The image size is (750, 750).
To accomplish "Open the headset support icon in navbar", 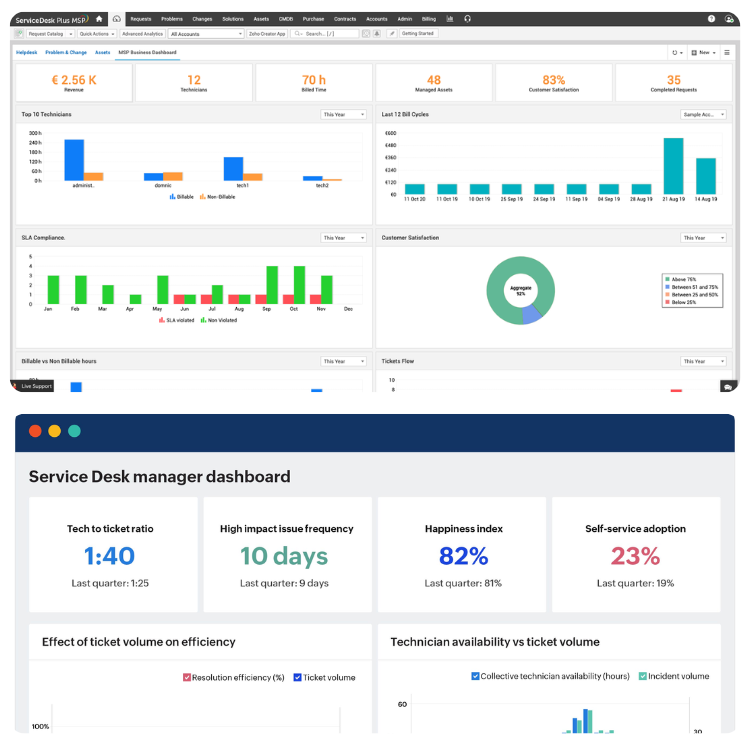I will [x=468, y=18].
